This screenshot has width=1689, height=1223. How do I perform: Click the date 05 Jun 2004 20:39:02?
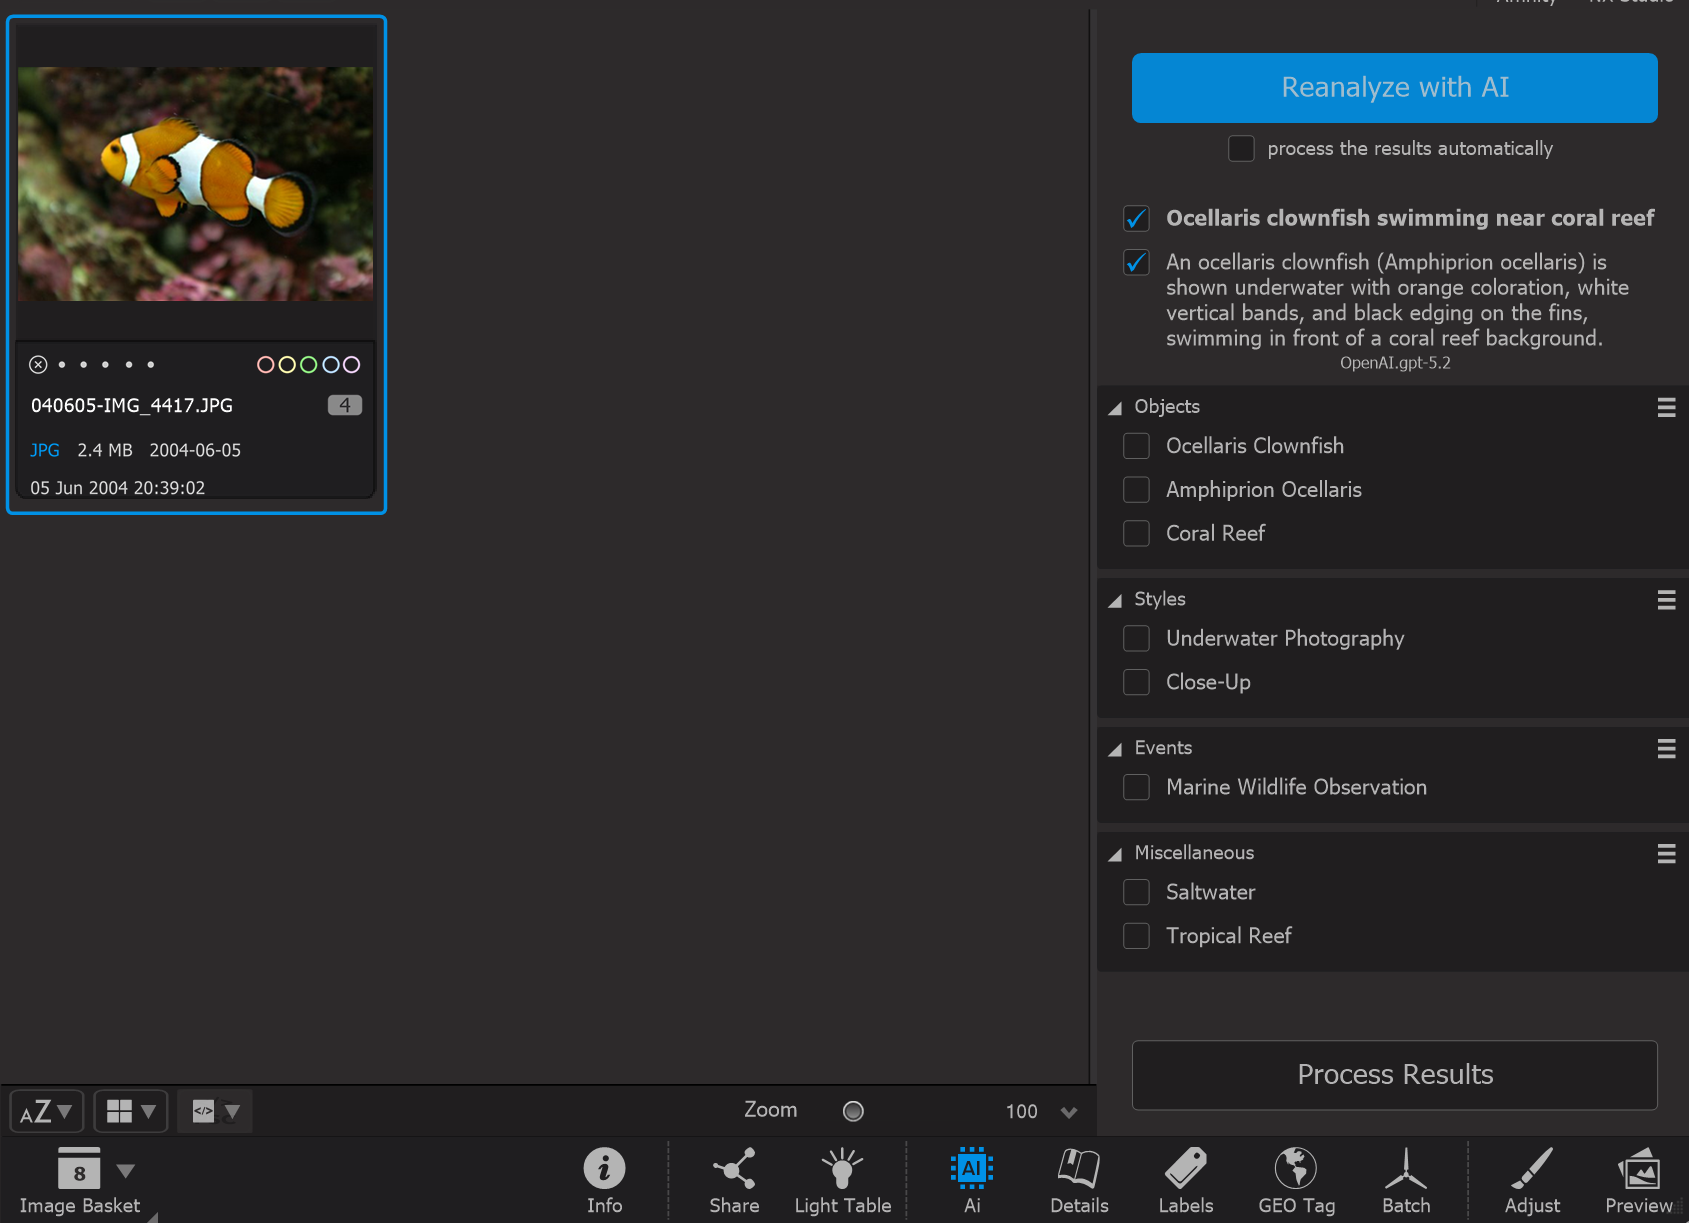118,488
